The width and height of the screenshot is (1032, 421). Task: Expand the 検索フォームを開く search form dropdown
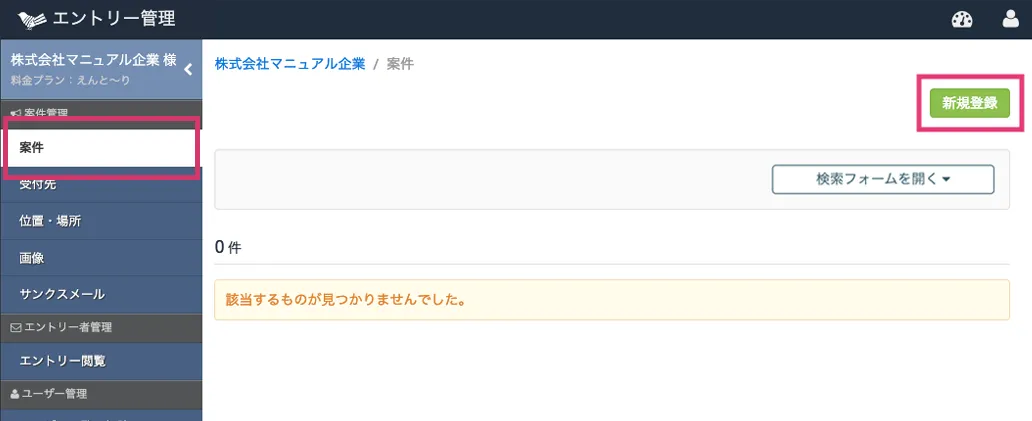pos(882,179)
